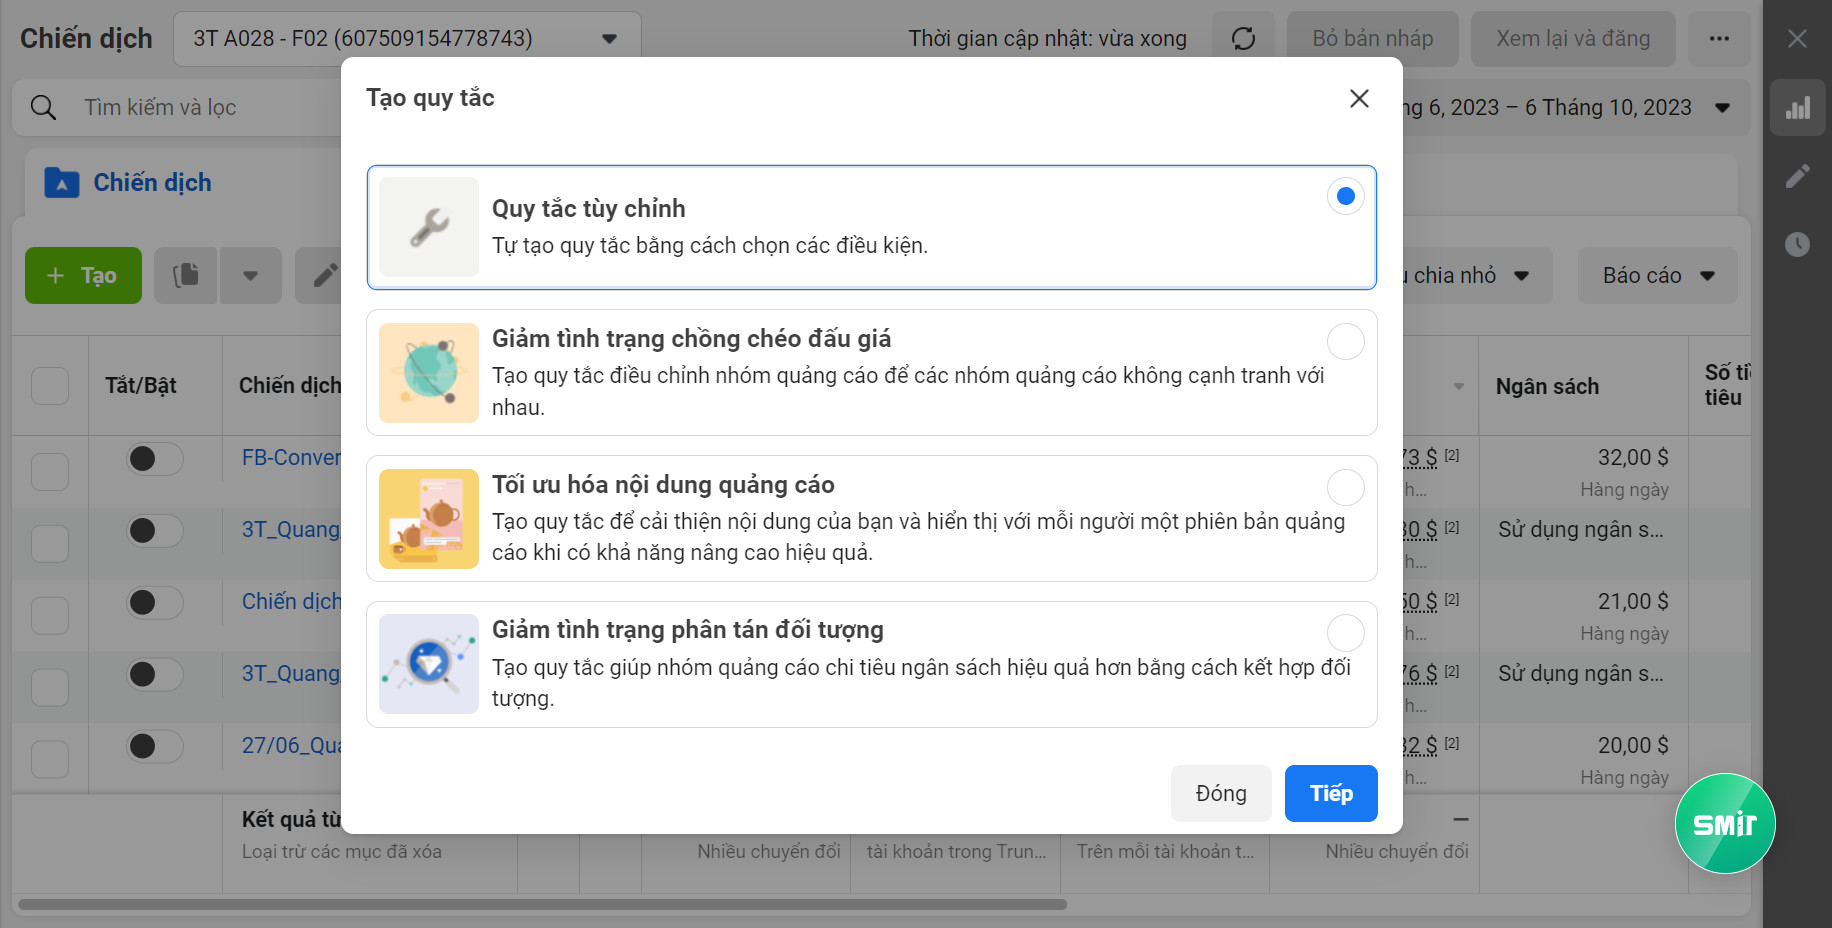Open the three-dots more options menu

click(1719, 39)
